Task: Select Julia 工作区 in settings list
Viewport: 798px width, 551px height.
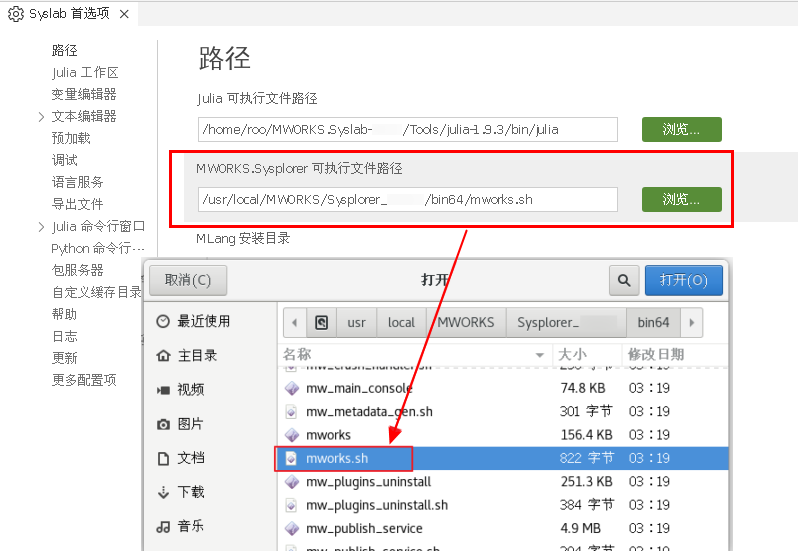Action: pyautogui.click(x=85, y=72)
